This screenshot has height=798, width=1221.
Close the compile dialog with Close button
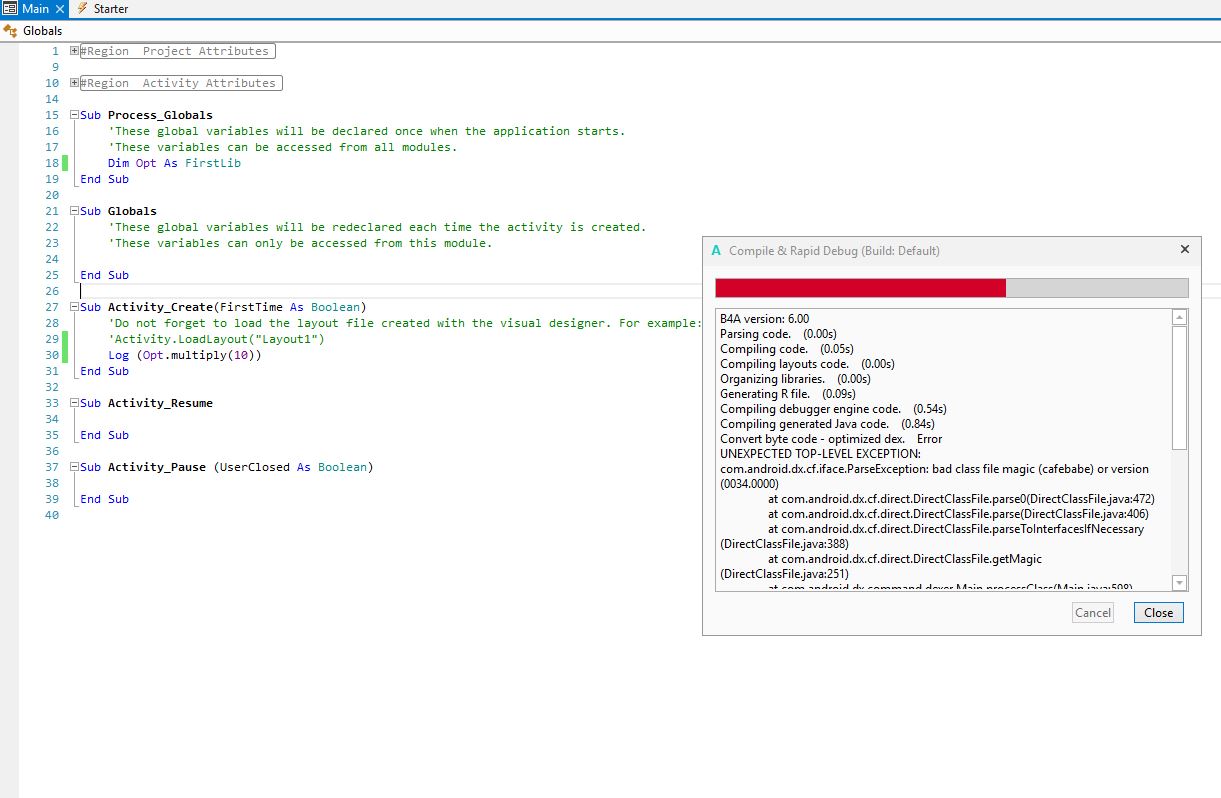click(1159, 613)
